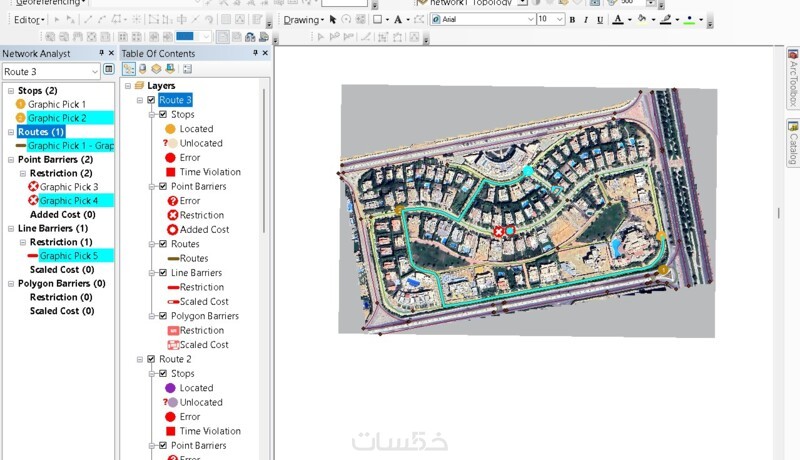Screen dimensions: 800x460
Task: Open Table Of Contents Options icon
Action: point(187,69)
